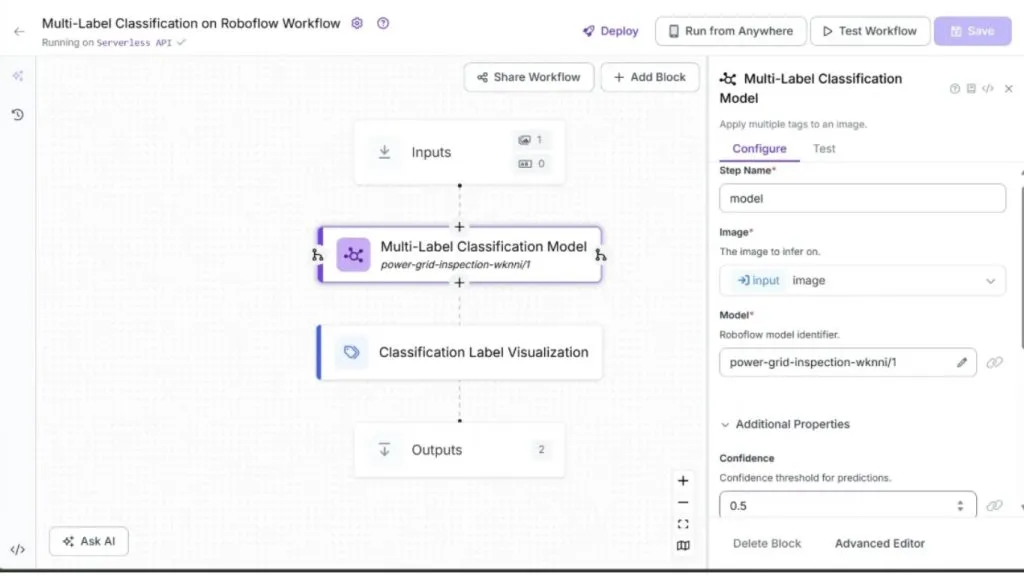Close the Multi-Label Classification Model panel

1008,89
